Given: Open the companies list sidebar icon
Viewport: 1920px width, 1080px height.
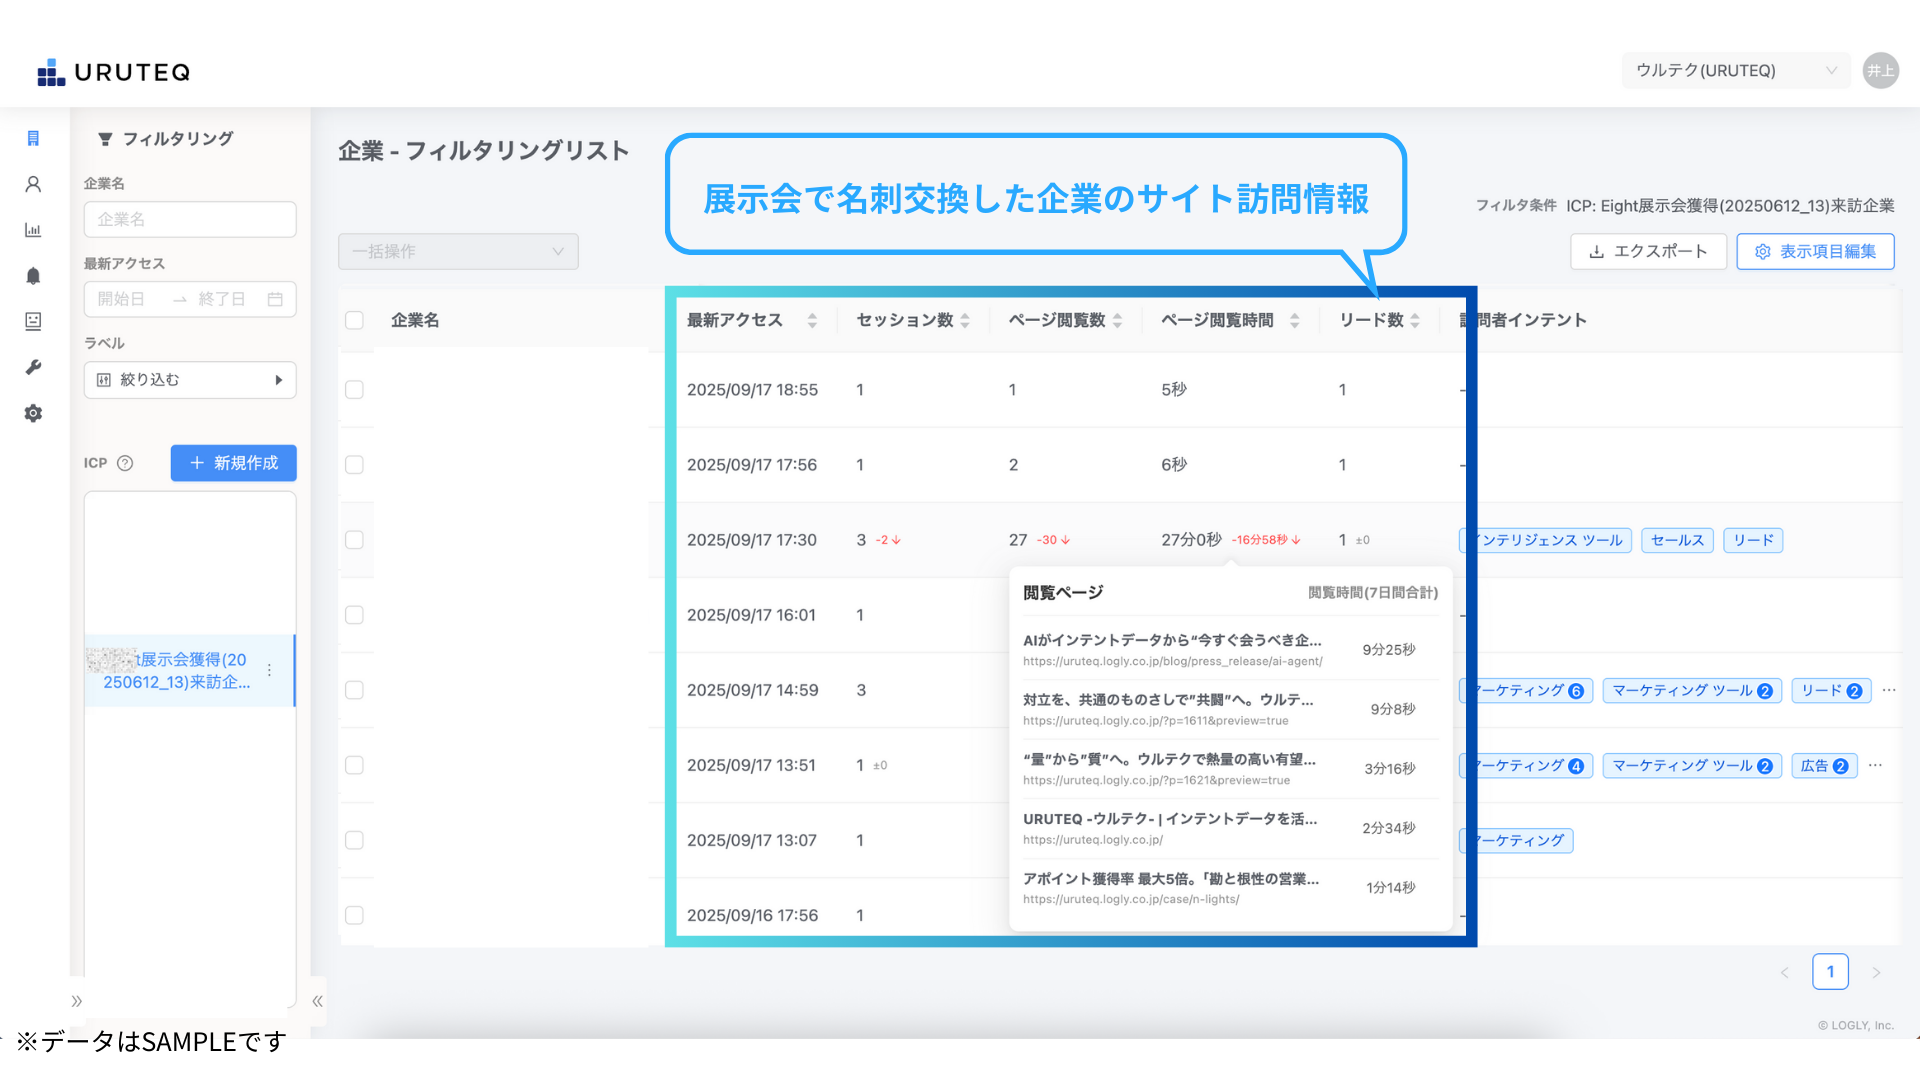Looking at the screenshot, I should click(33, 138).
